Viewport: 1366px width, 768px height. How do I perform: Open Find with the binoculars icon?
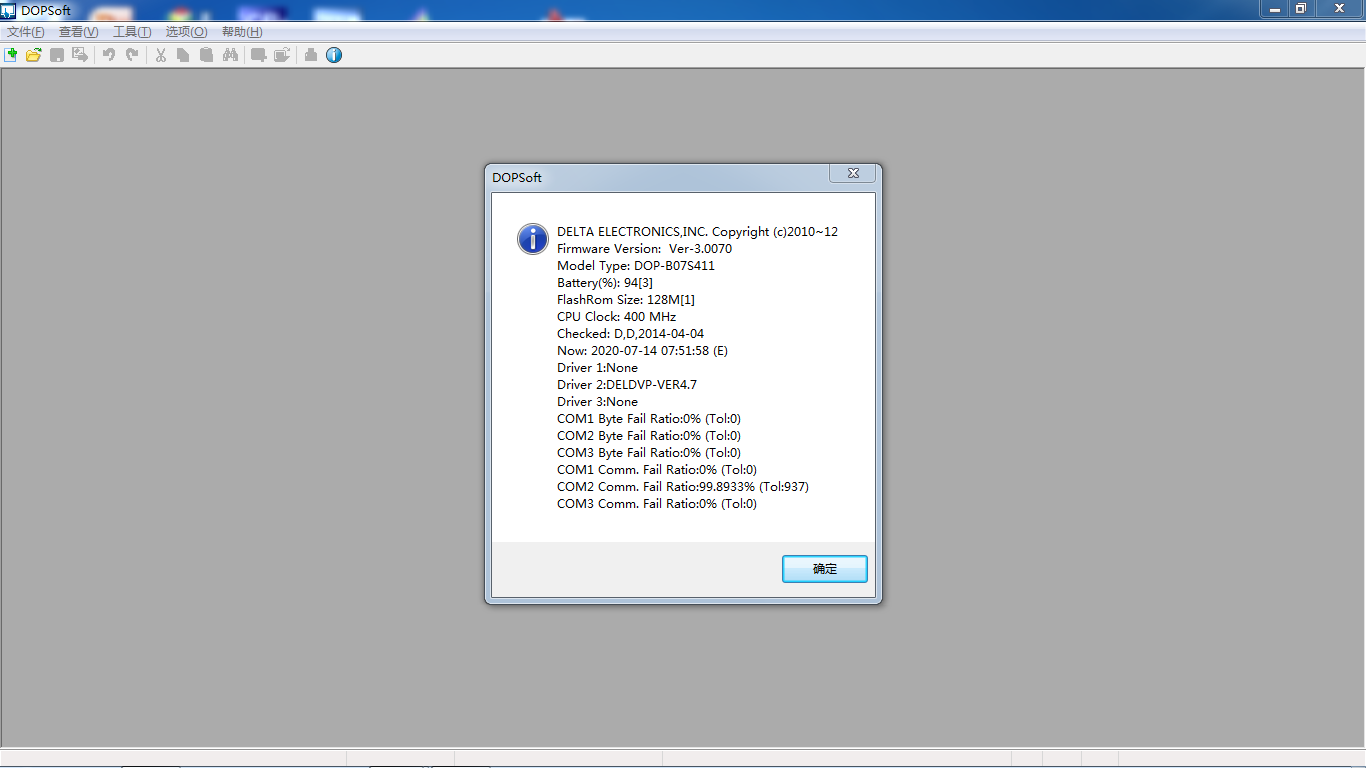[230, 55]
